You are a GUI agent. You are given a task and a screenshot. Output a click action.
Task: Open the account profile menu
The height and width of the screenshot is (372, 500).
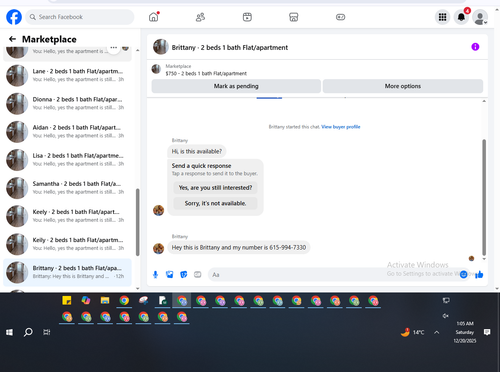point(480,17)
